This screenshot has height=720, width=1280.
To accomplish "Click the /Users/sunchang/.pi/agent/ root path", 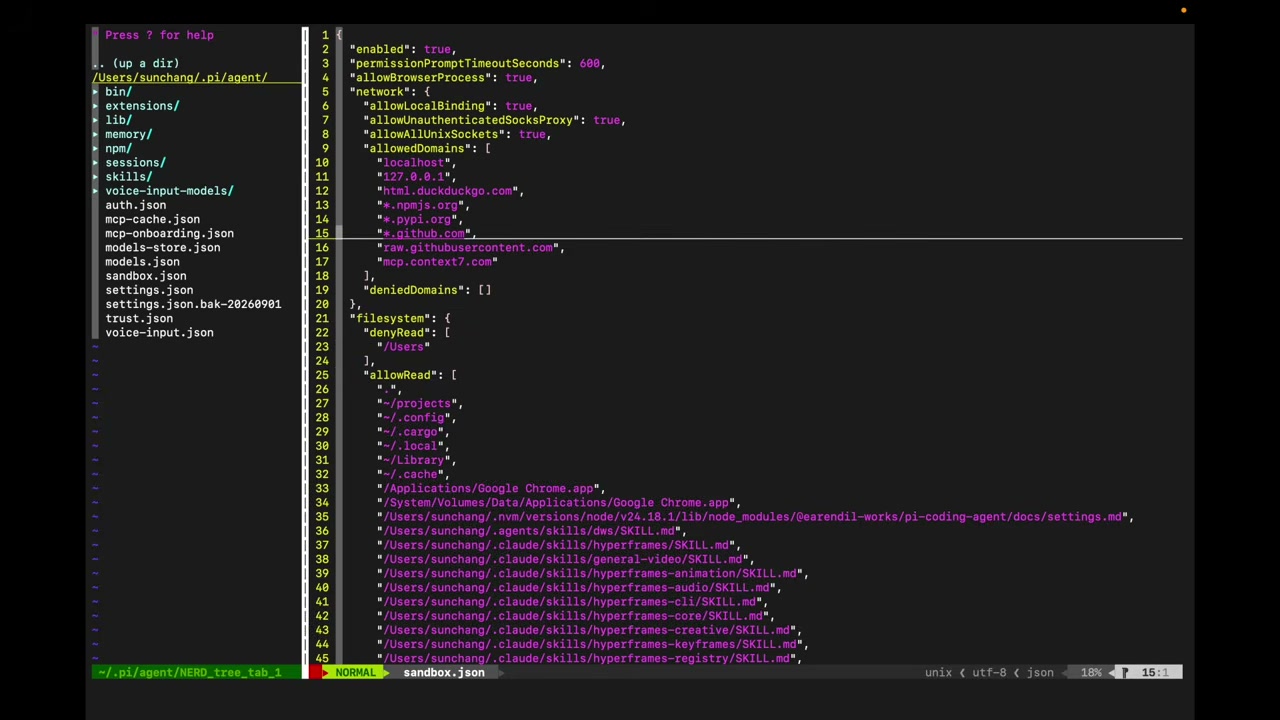I will point(180,78).
